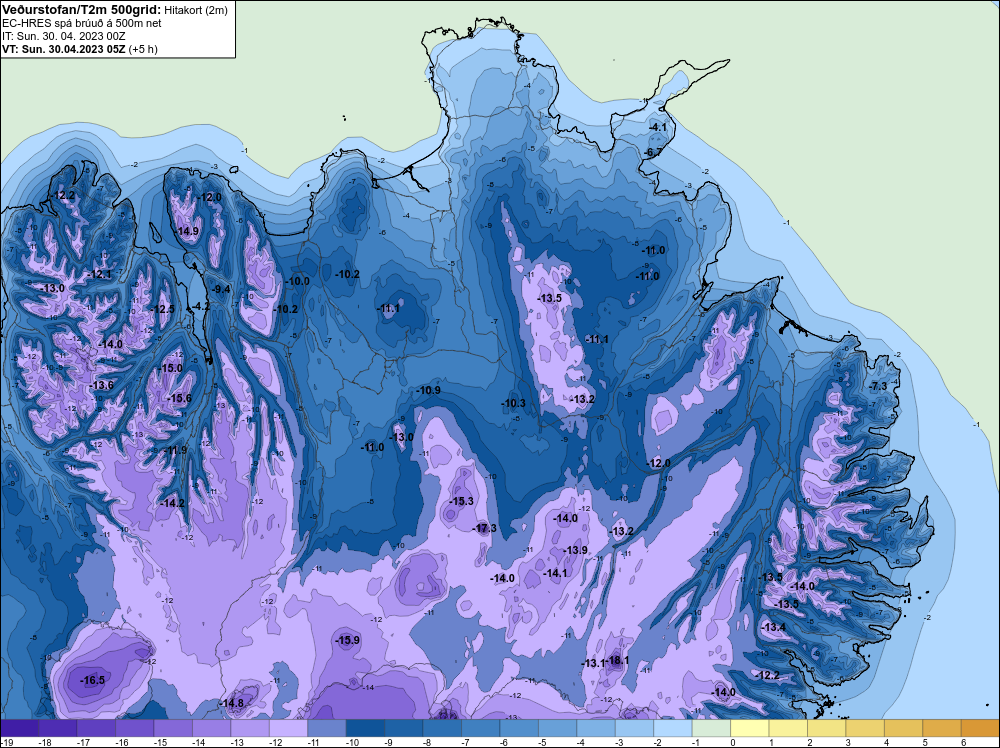Click the -10.0 temperature label
Screen dimensions: 1000x748
(298, 281)
